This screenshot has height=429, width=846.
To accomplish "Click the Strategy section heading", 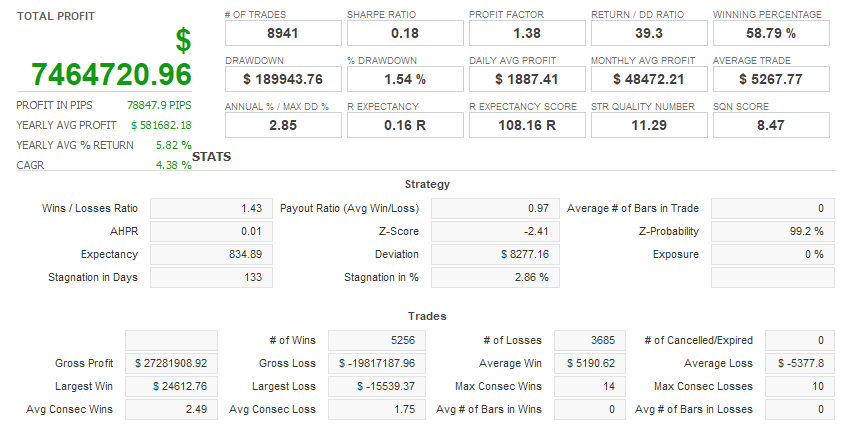I will coord(427,184).
